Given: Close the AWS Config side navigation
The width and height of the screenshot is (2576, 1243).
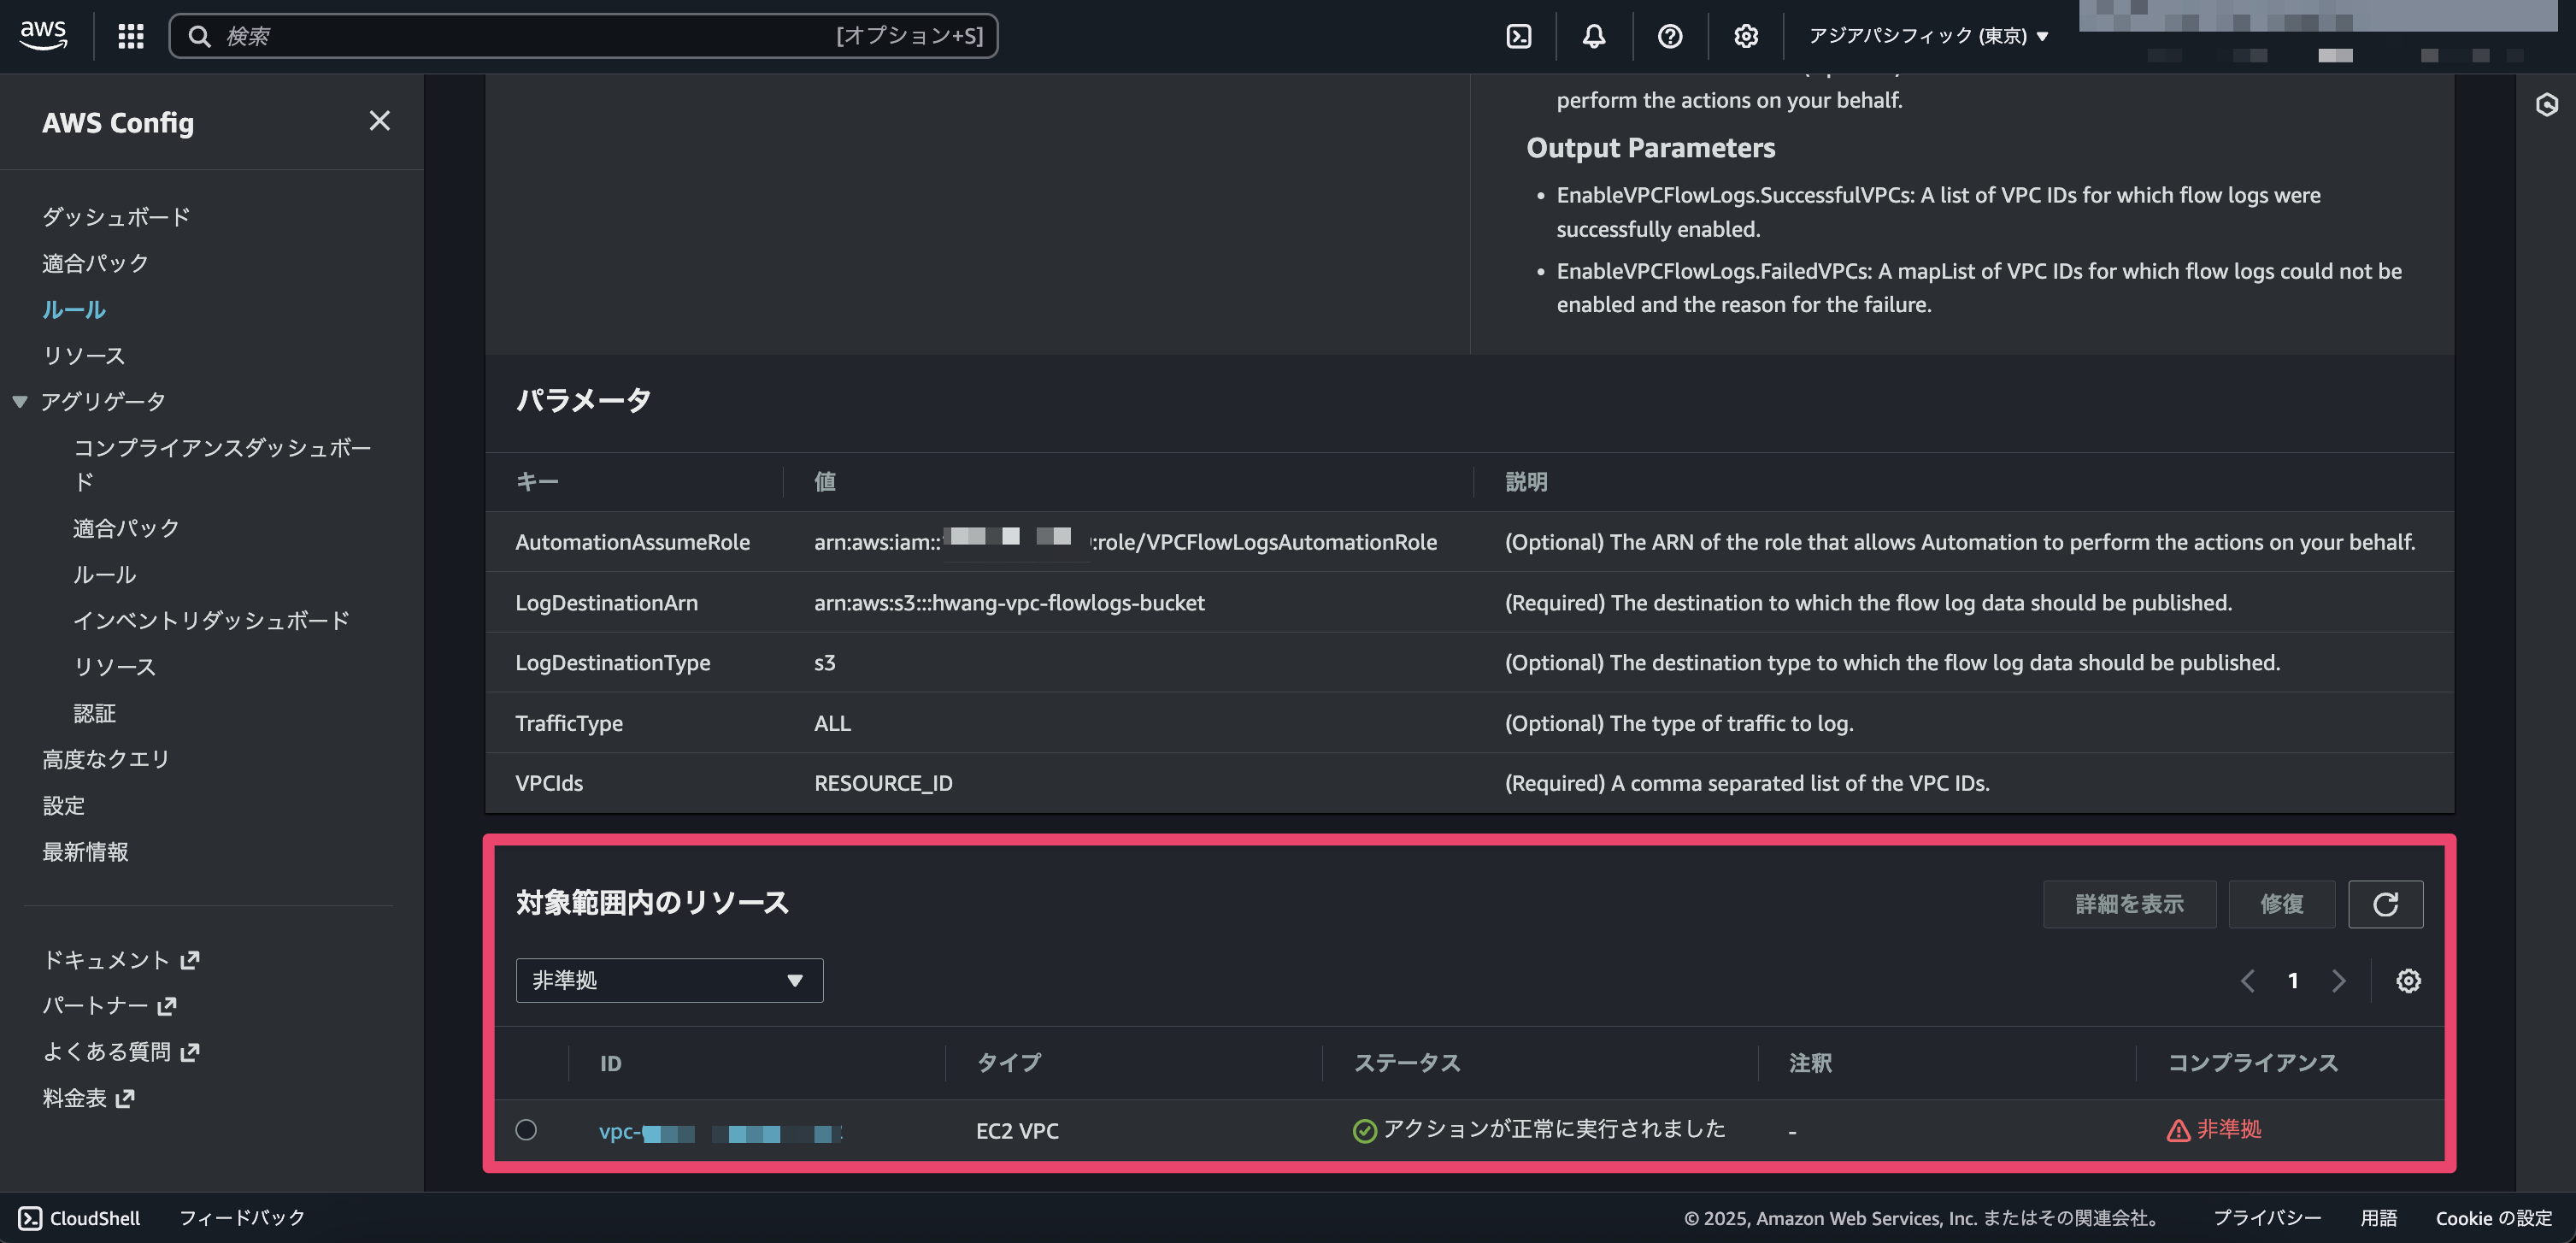Looking at the screenshot, I should [379, 121].
